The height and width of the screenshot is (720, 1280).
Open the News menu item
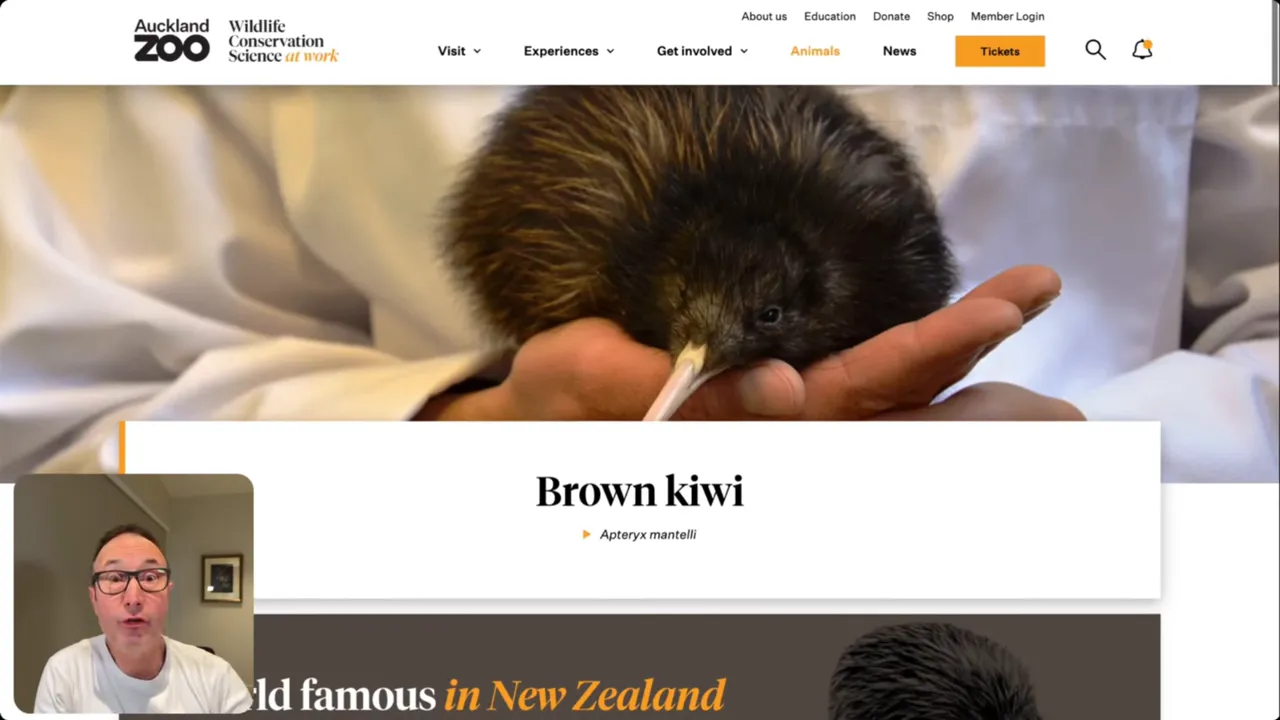click(x=899, y=51)
